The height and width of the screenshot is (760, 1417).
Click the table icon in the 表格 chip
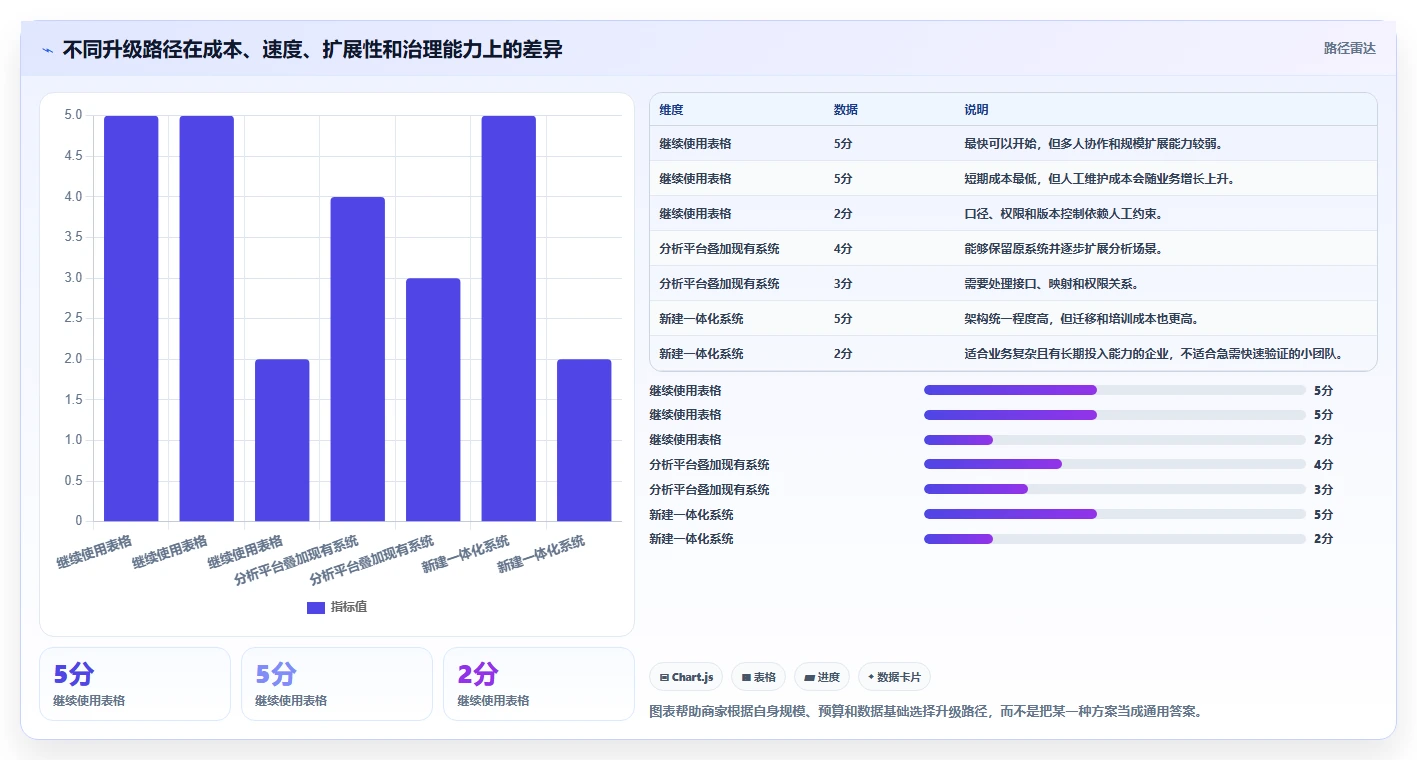(x=746, y=677)
